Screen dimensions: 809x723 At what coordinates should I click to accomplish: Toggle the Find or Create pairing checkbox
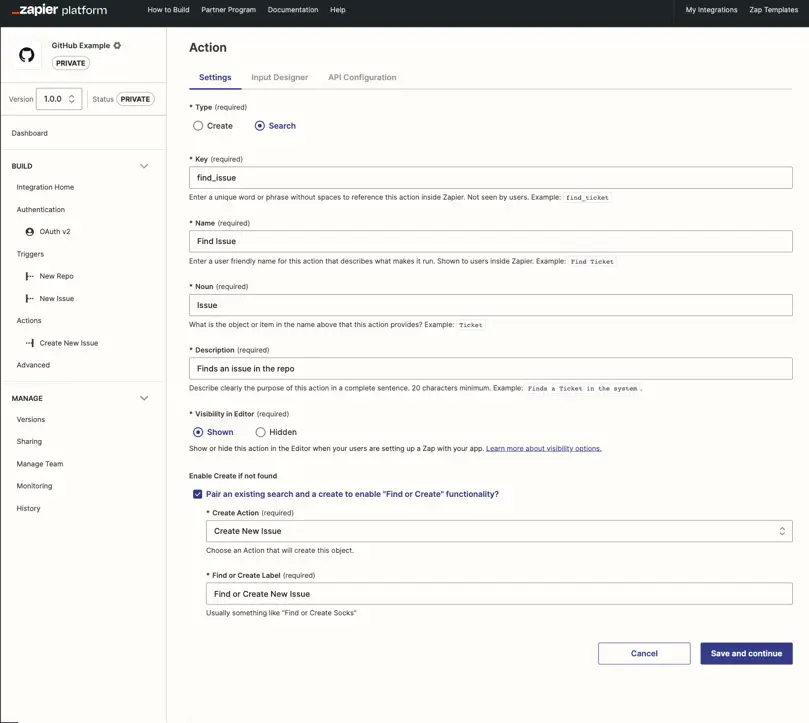[198, 494]
